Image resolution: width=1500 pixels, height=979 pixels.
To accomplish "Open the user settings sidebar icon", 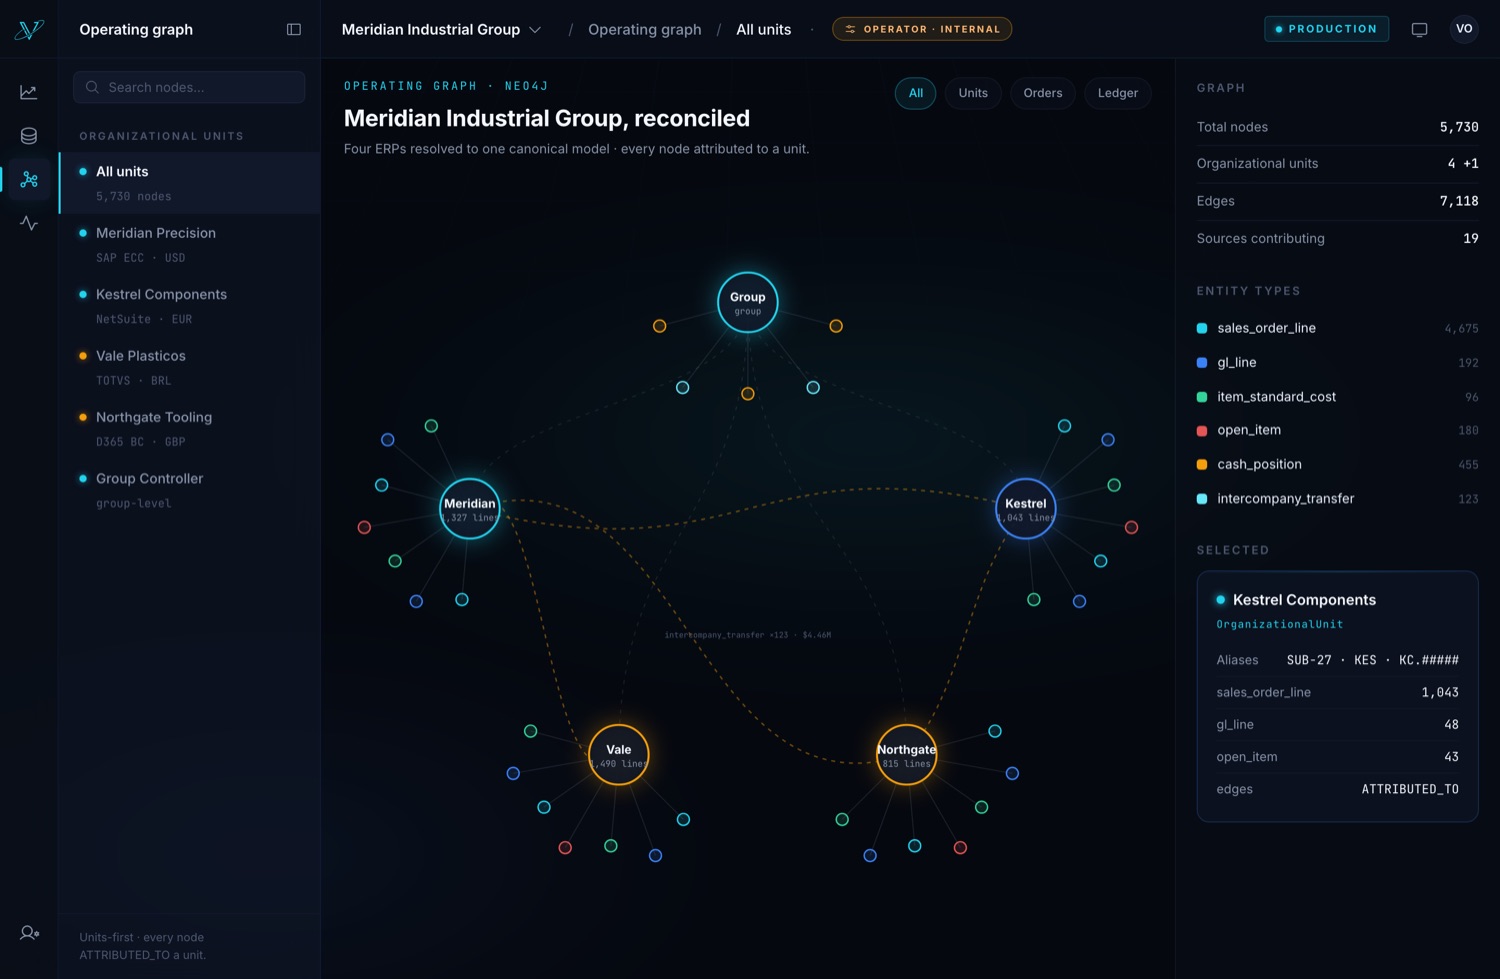I will point(29,933).
